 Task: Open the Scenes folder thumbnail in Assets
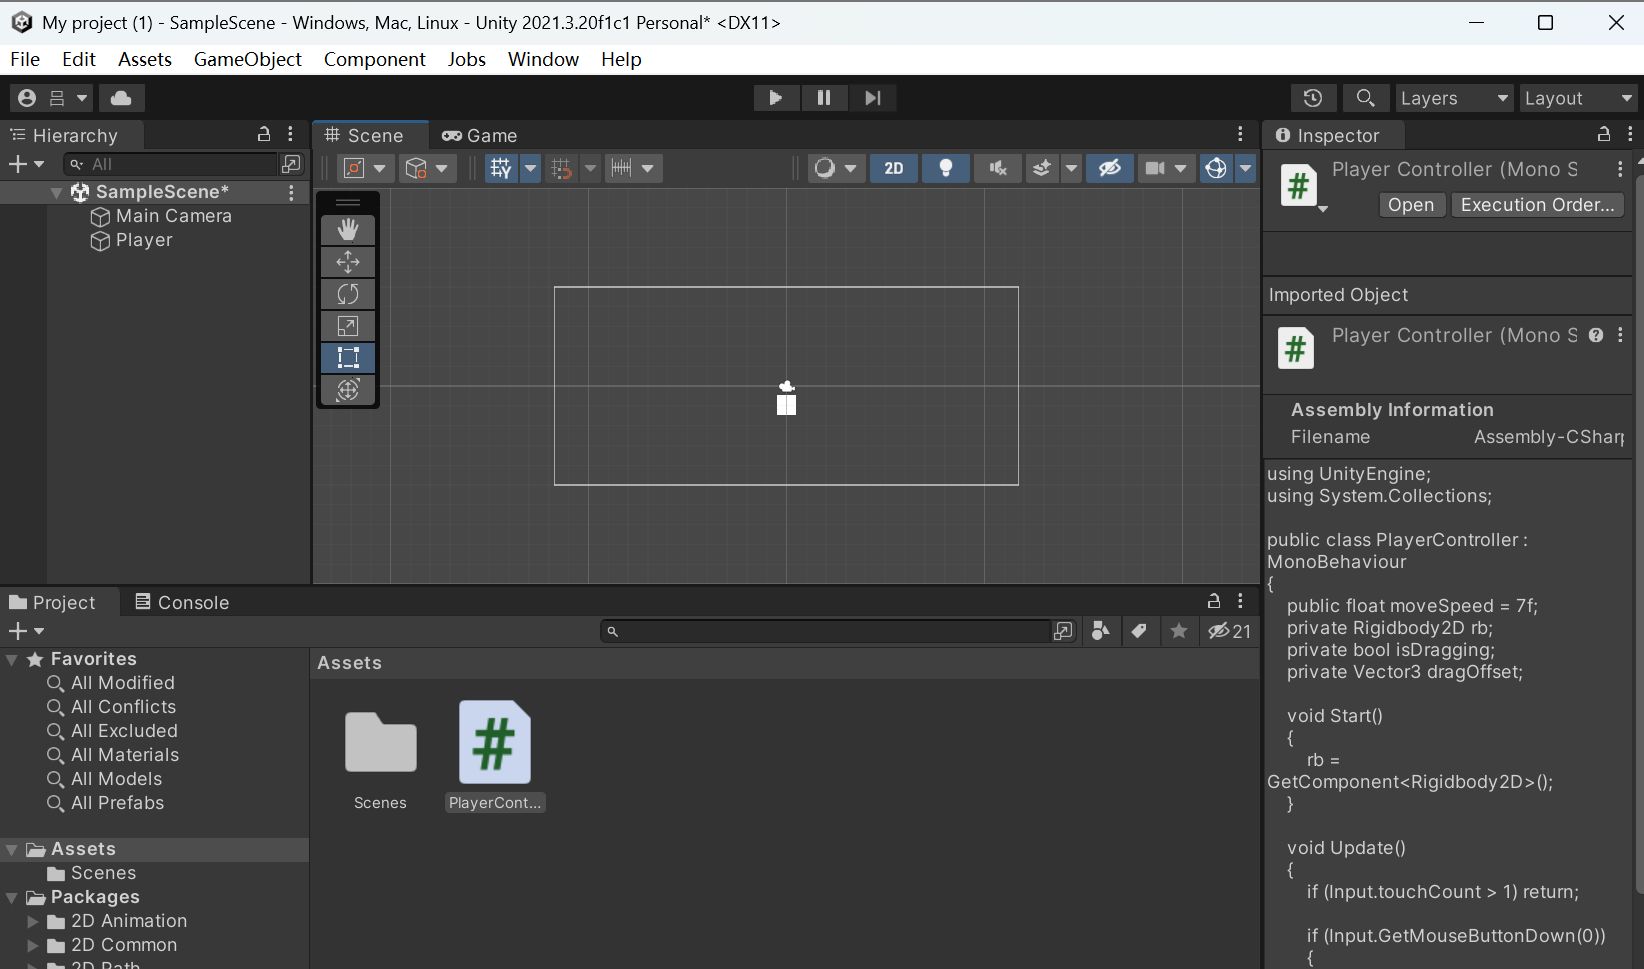pyautogui.click(x=381, y=742)
